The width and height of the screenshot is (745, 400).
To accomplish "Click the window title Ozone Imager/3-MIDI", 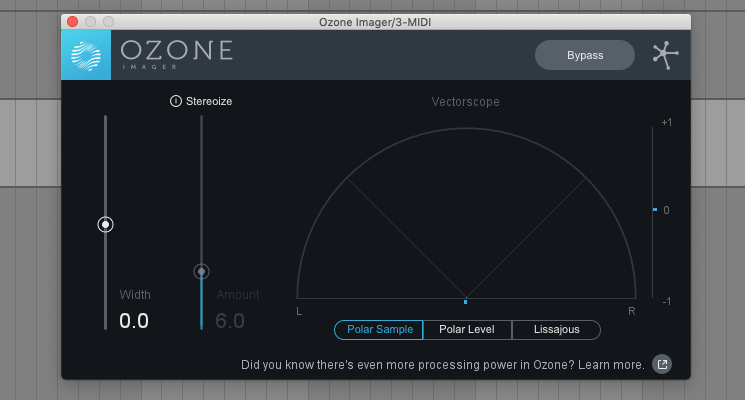I will pyautogui.click(x=375, y=22).
